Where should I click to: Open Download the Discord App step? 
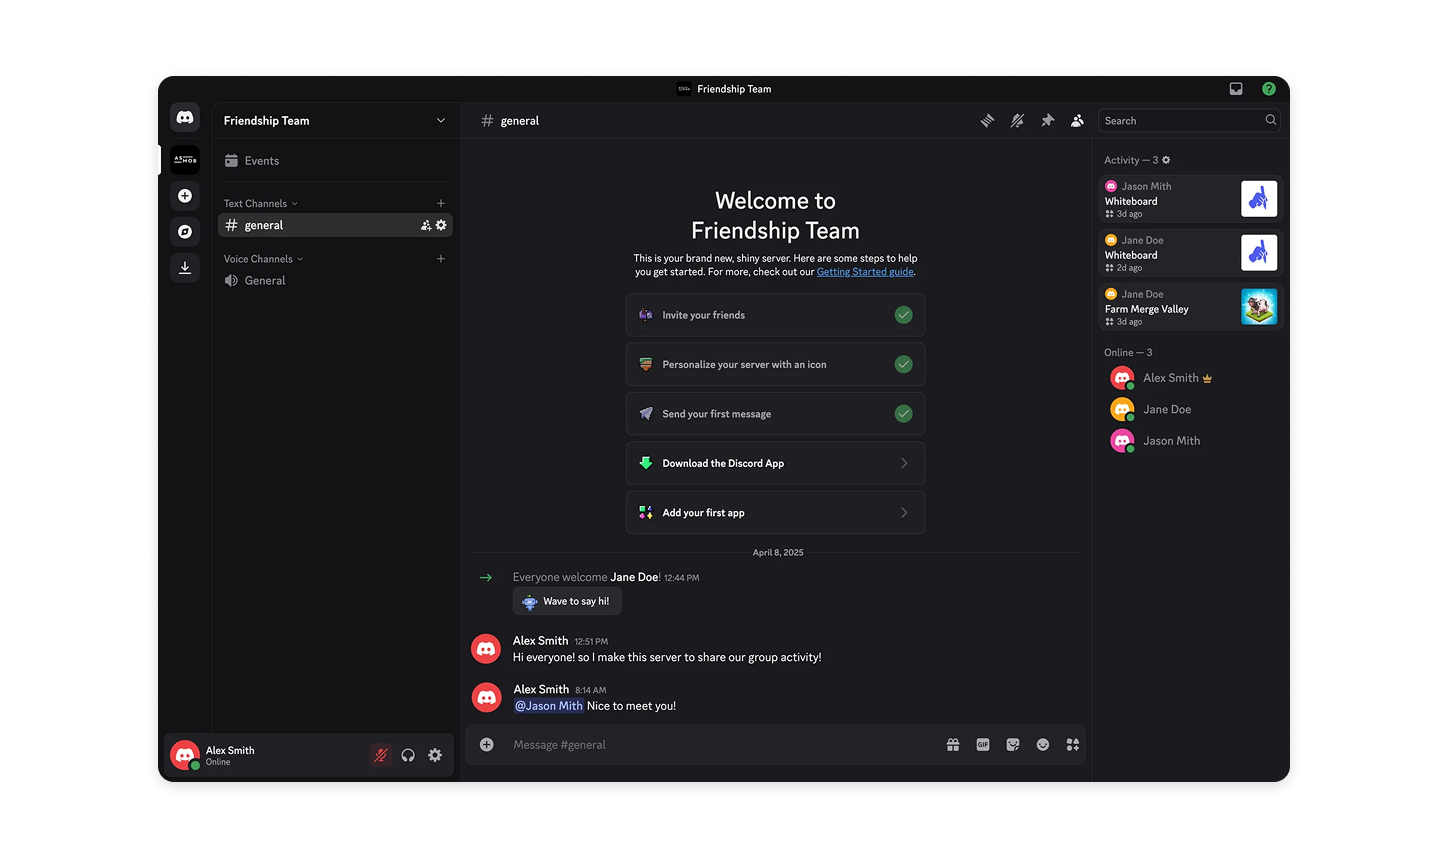(775, 463)
